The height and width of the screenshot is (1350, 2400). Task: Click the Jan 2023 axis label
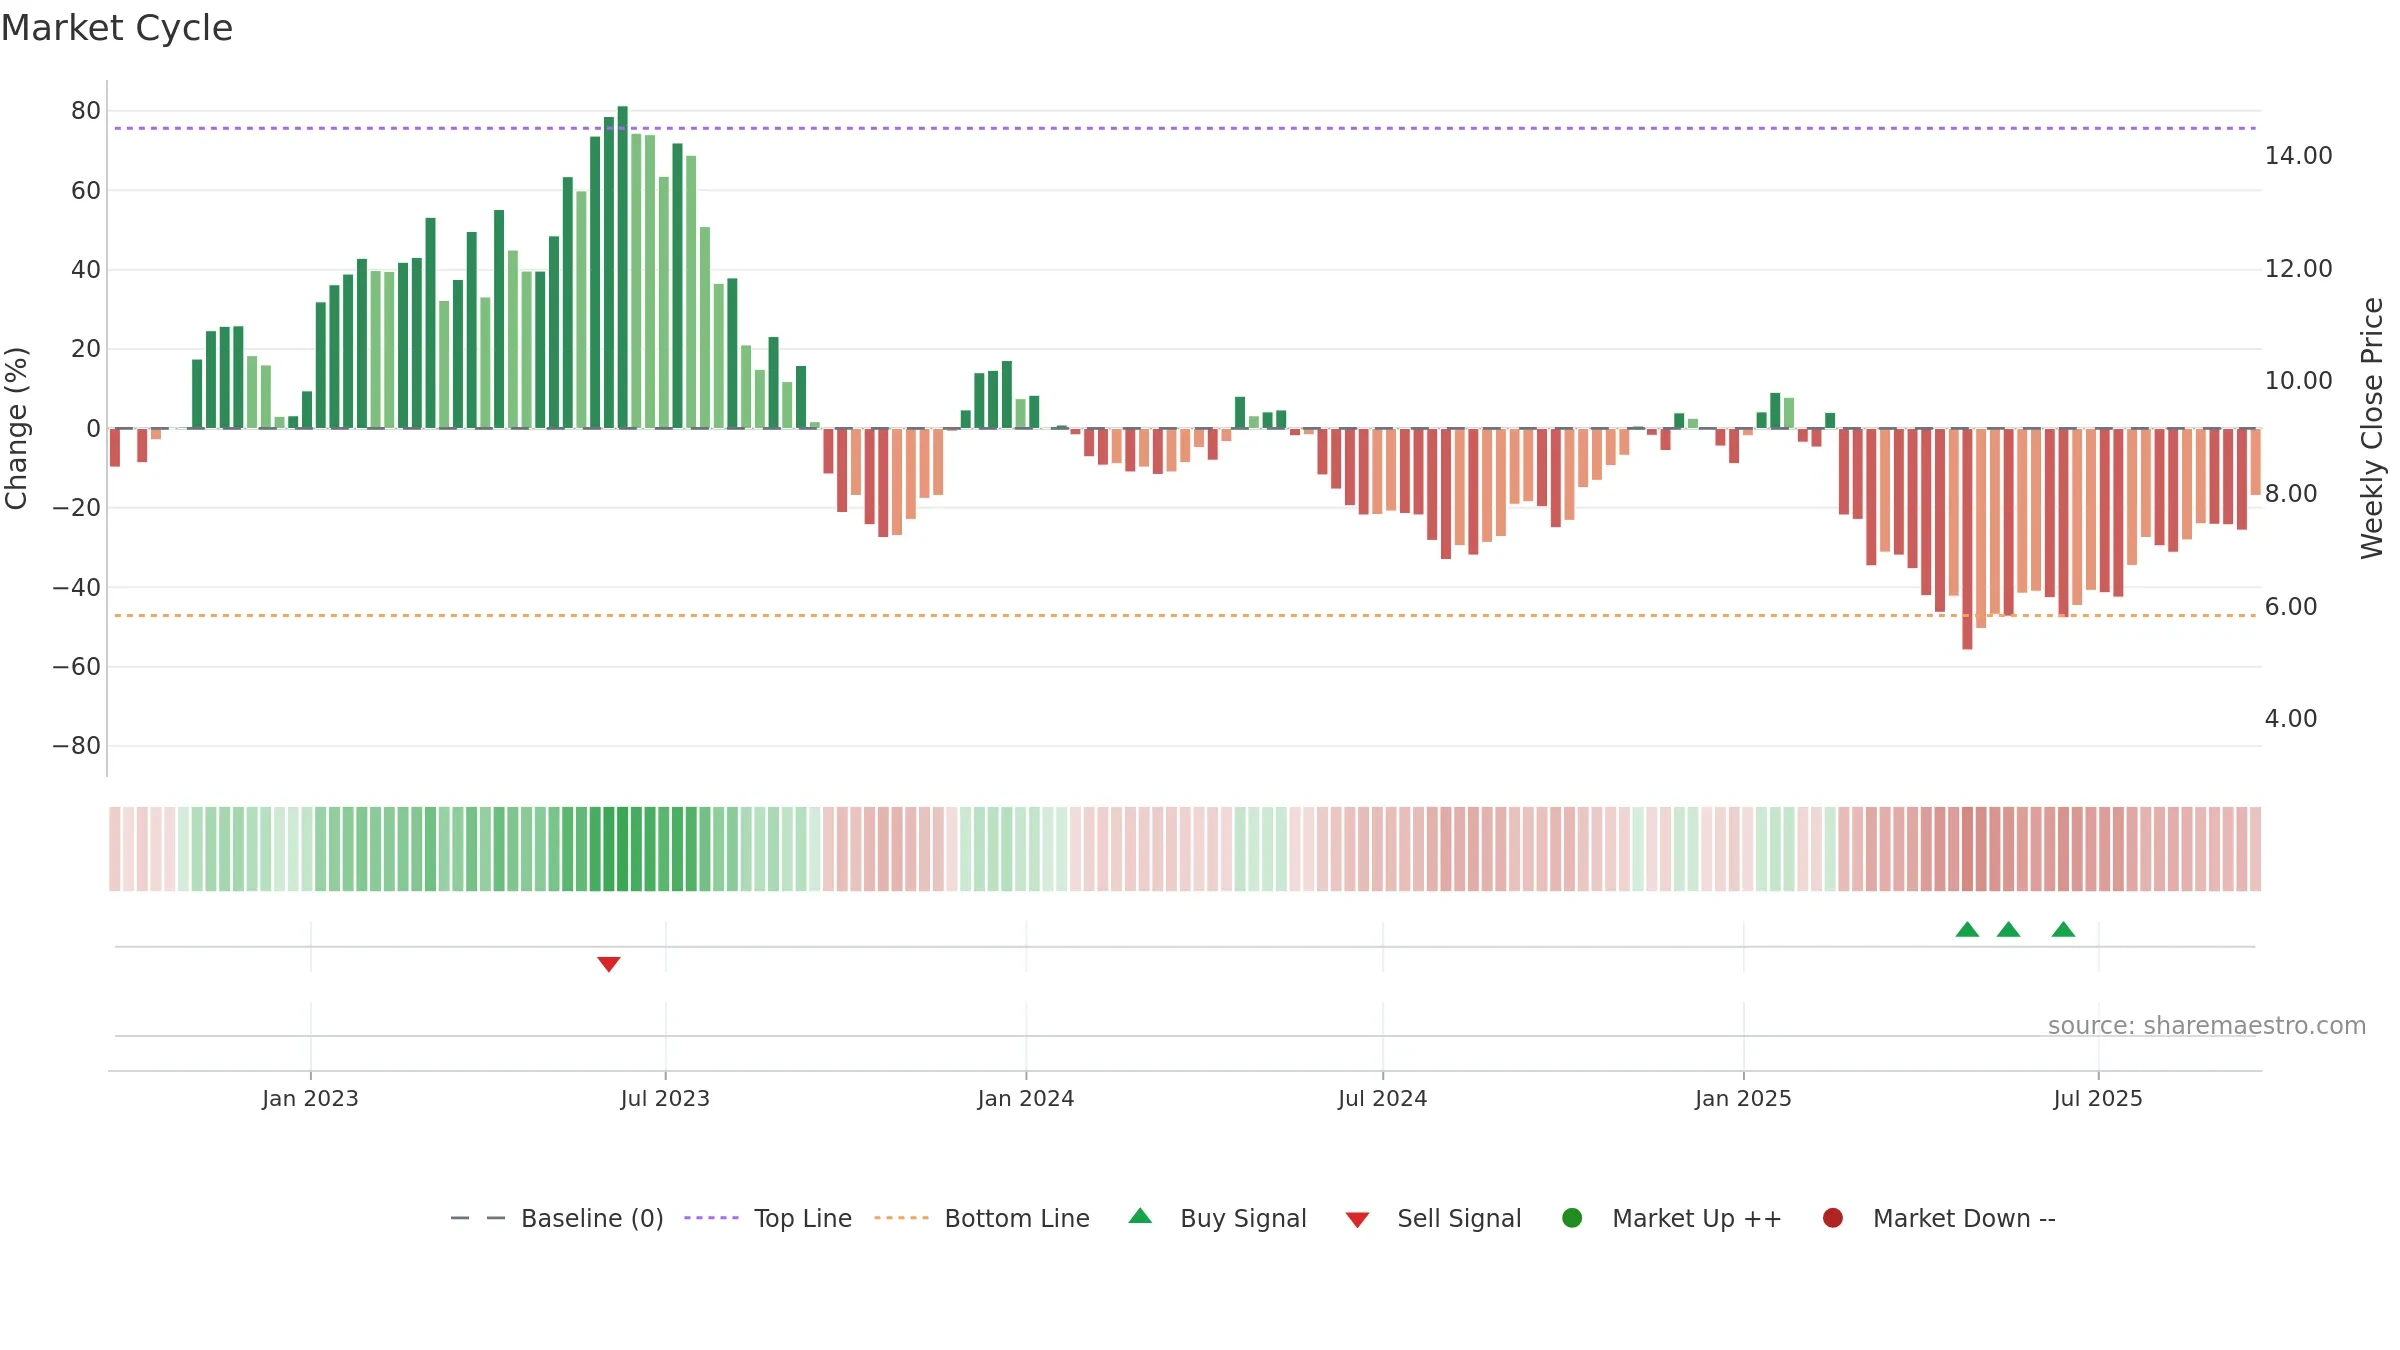click(310, 1098)
